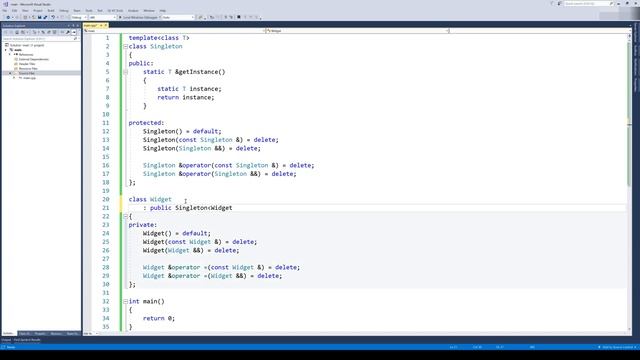This screenshot has height=360, width=640.
Task: Toggle Auto Hide pin on Solution Explorer
Action: [x=73, y=25]
